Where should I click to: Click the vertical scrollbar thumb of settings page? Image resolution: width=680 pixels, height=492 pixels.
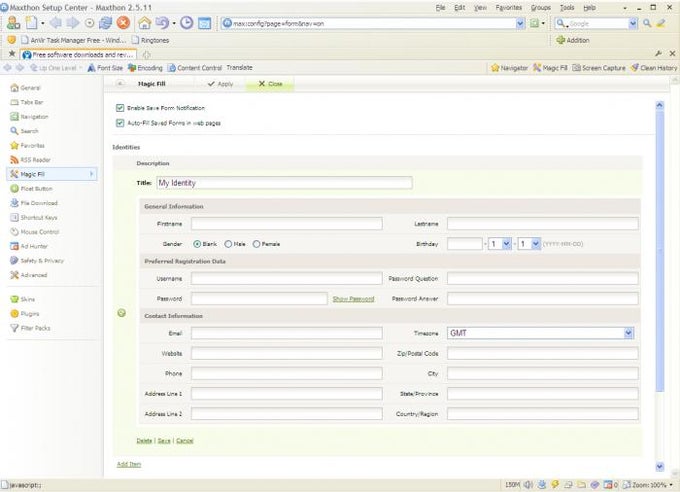coord(660,252)
